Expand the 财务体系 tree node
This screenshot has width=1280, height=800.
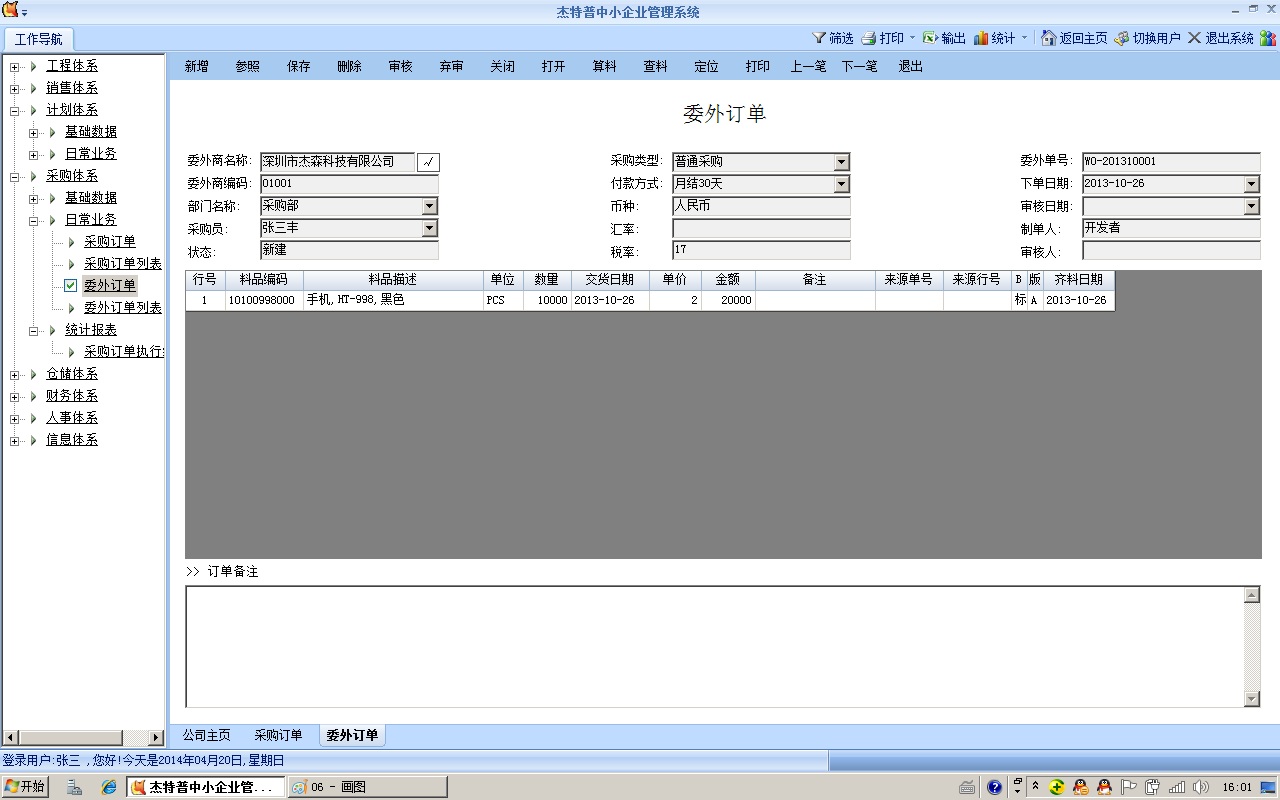(15, 396)
